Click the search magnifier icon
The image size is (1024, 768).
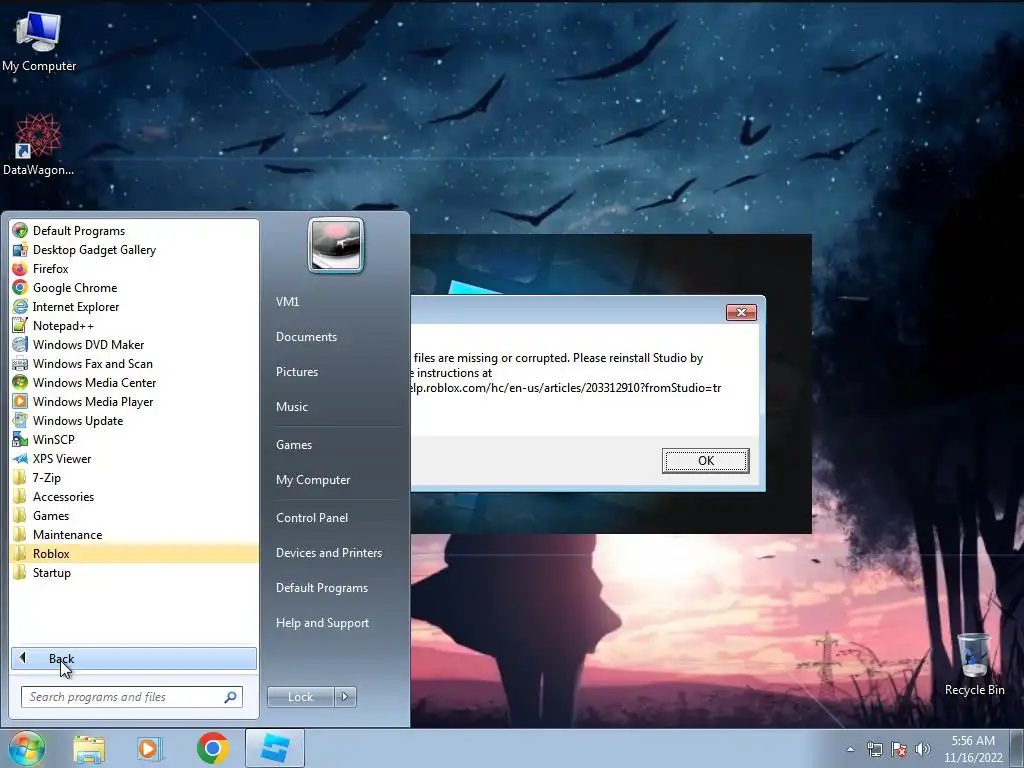point(230,697)
